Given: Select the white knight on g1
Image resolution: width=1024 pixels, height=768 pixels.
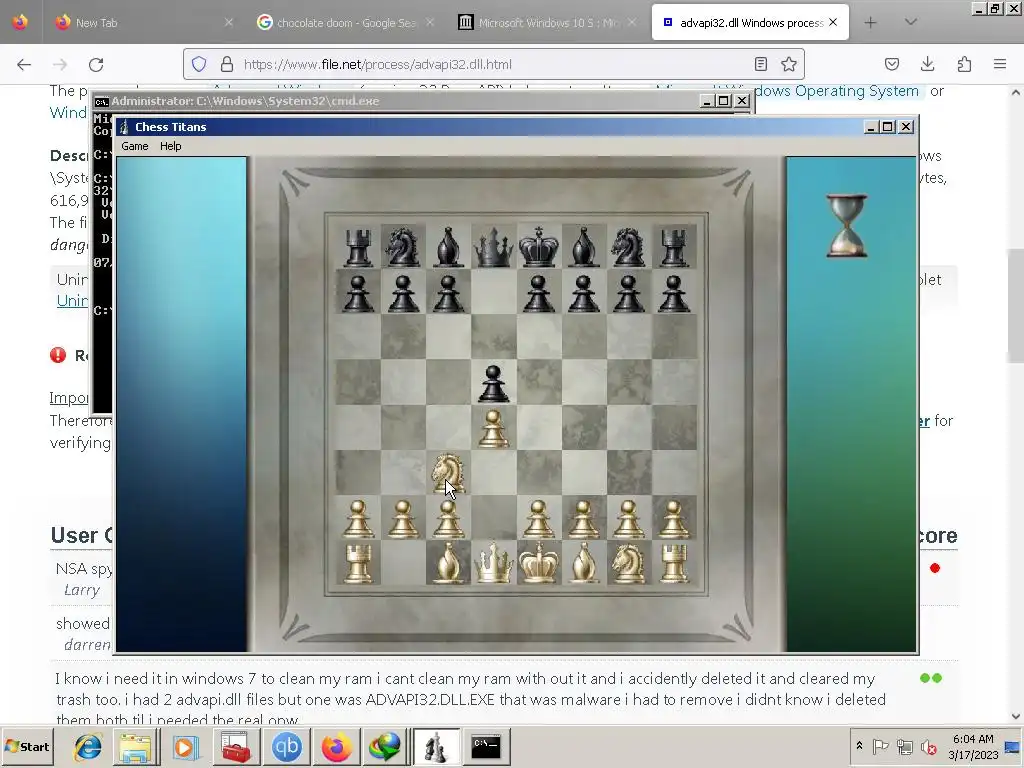Looking at the screenshot, I should point(628,564).
